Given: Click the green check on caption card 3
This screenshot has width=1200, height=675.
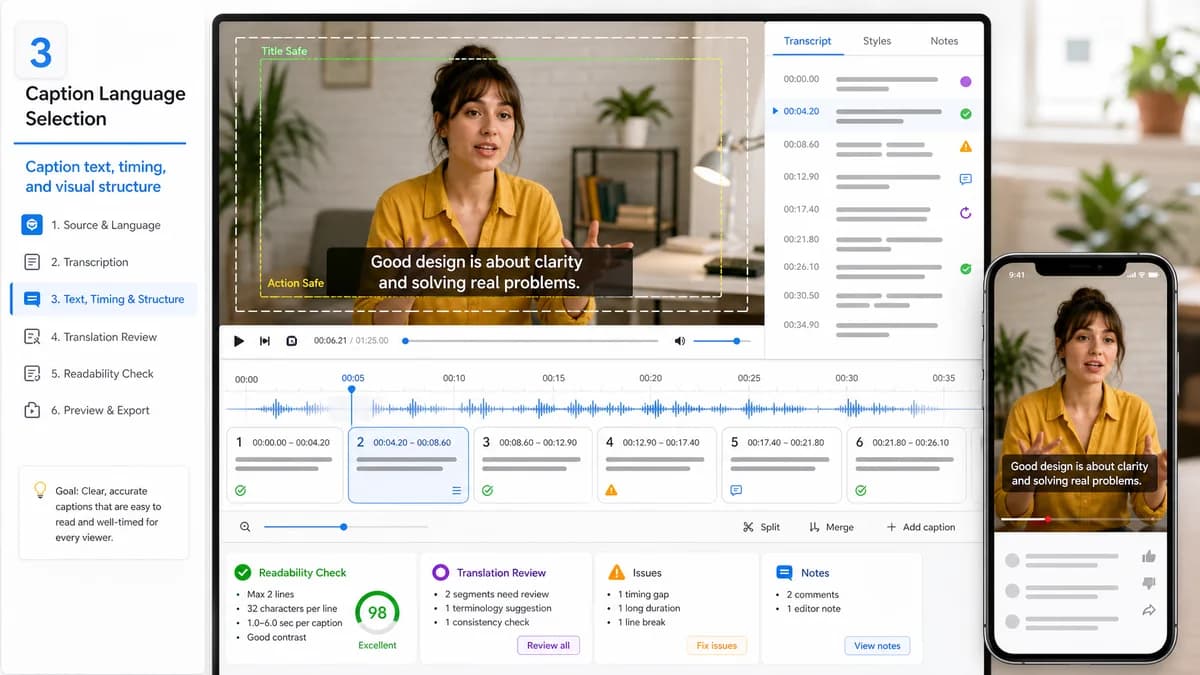Looking at the screenshot, I should click(487, 491).
